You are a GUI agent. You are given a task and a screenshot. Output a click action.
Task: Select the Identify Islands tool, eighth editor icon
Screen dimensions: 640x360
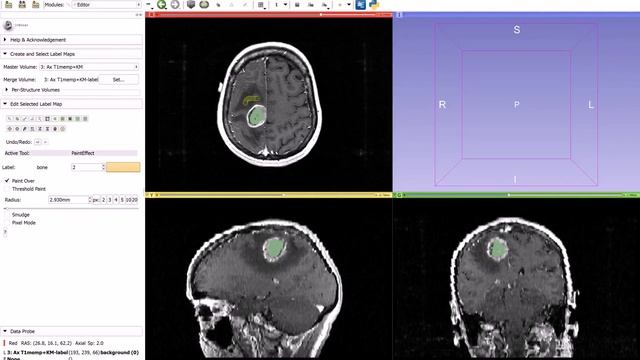click(x=62, y=119)
